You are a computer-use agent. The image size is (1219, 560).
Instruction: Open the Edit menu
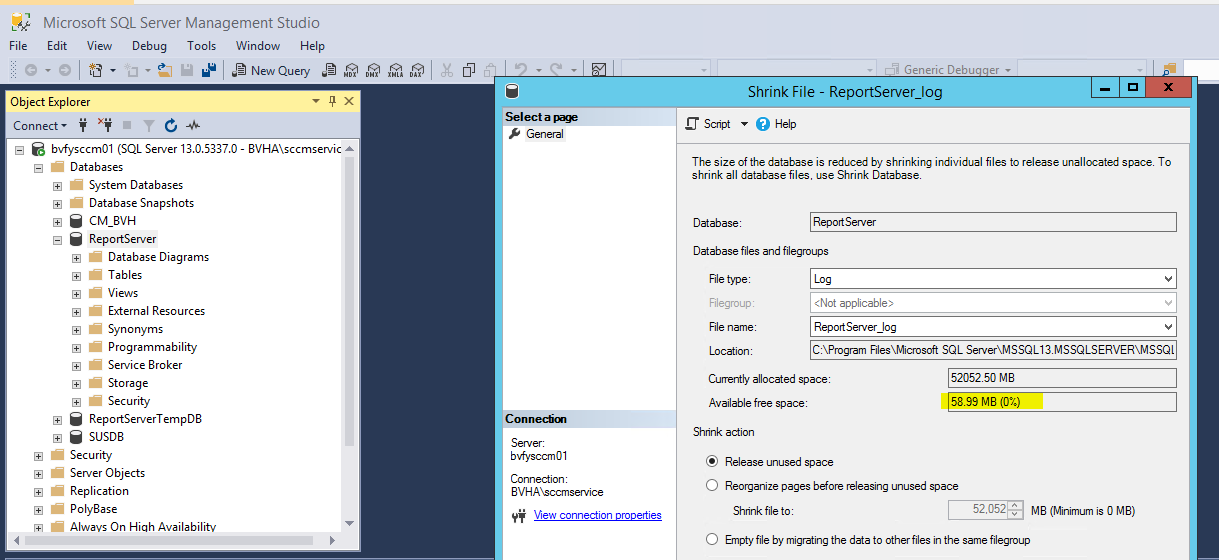(x=57, y=46)
